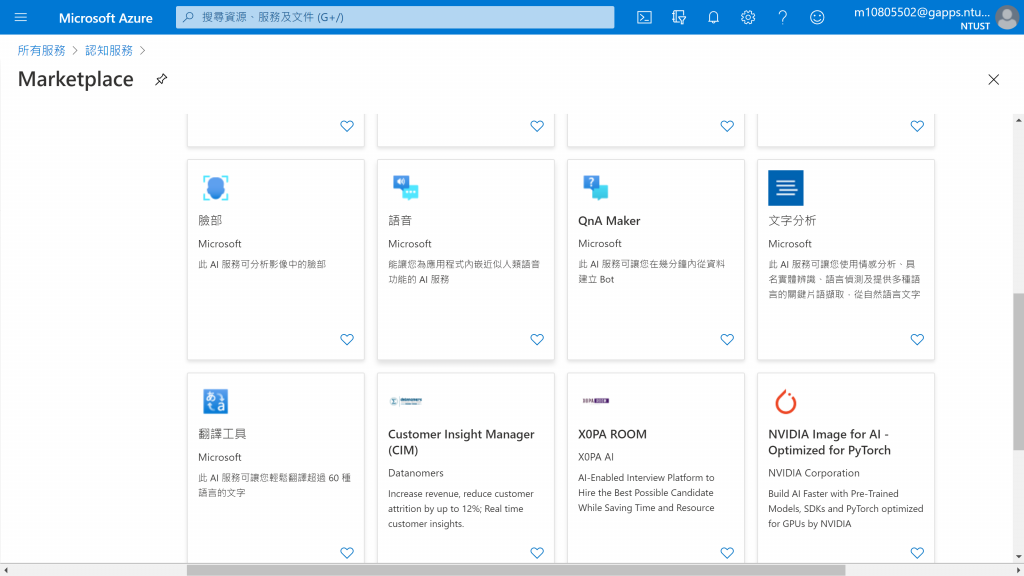Open Cloud Shell from the top bar
Screen dimensions: 1024x576
coord(644,18)
